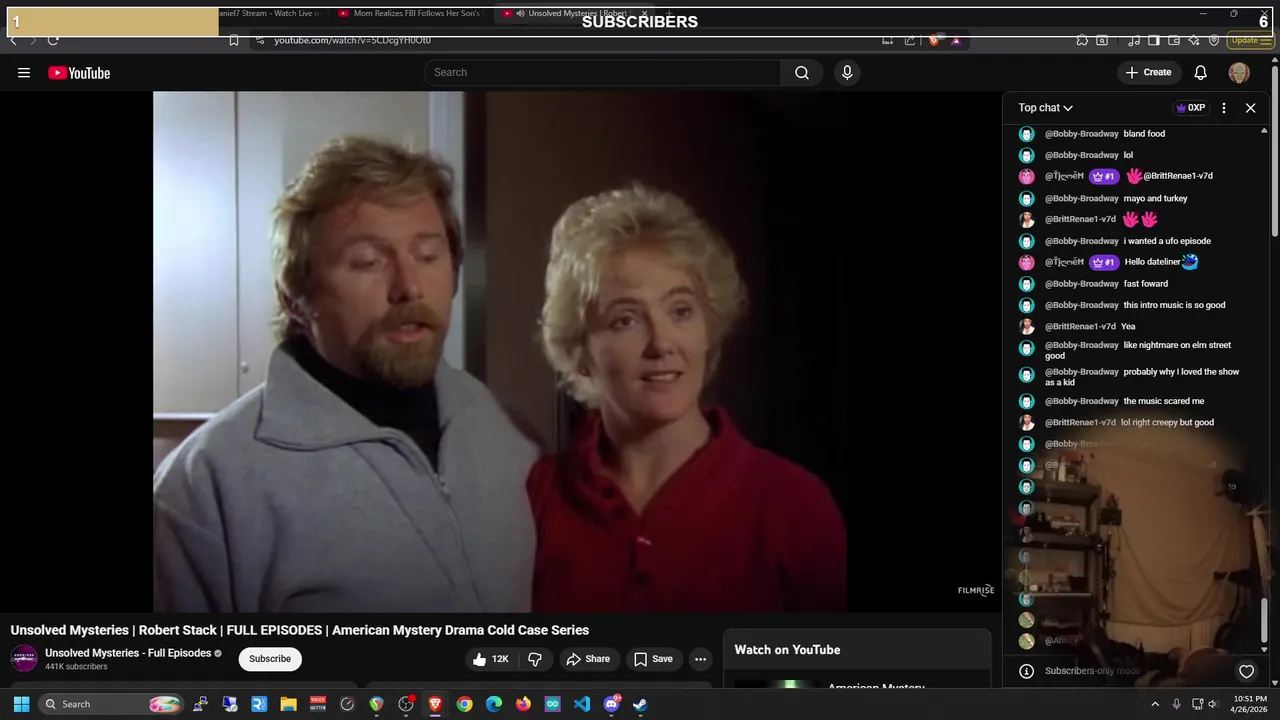1280x720 pixels.
Task: Click chat message 'mayo and turkey'
Action: [x=1156, y=198]
